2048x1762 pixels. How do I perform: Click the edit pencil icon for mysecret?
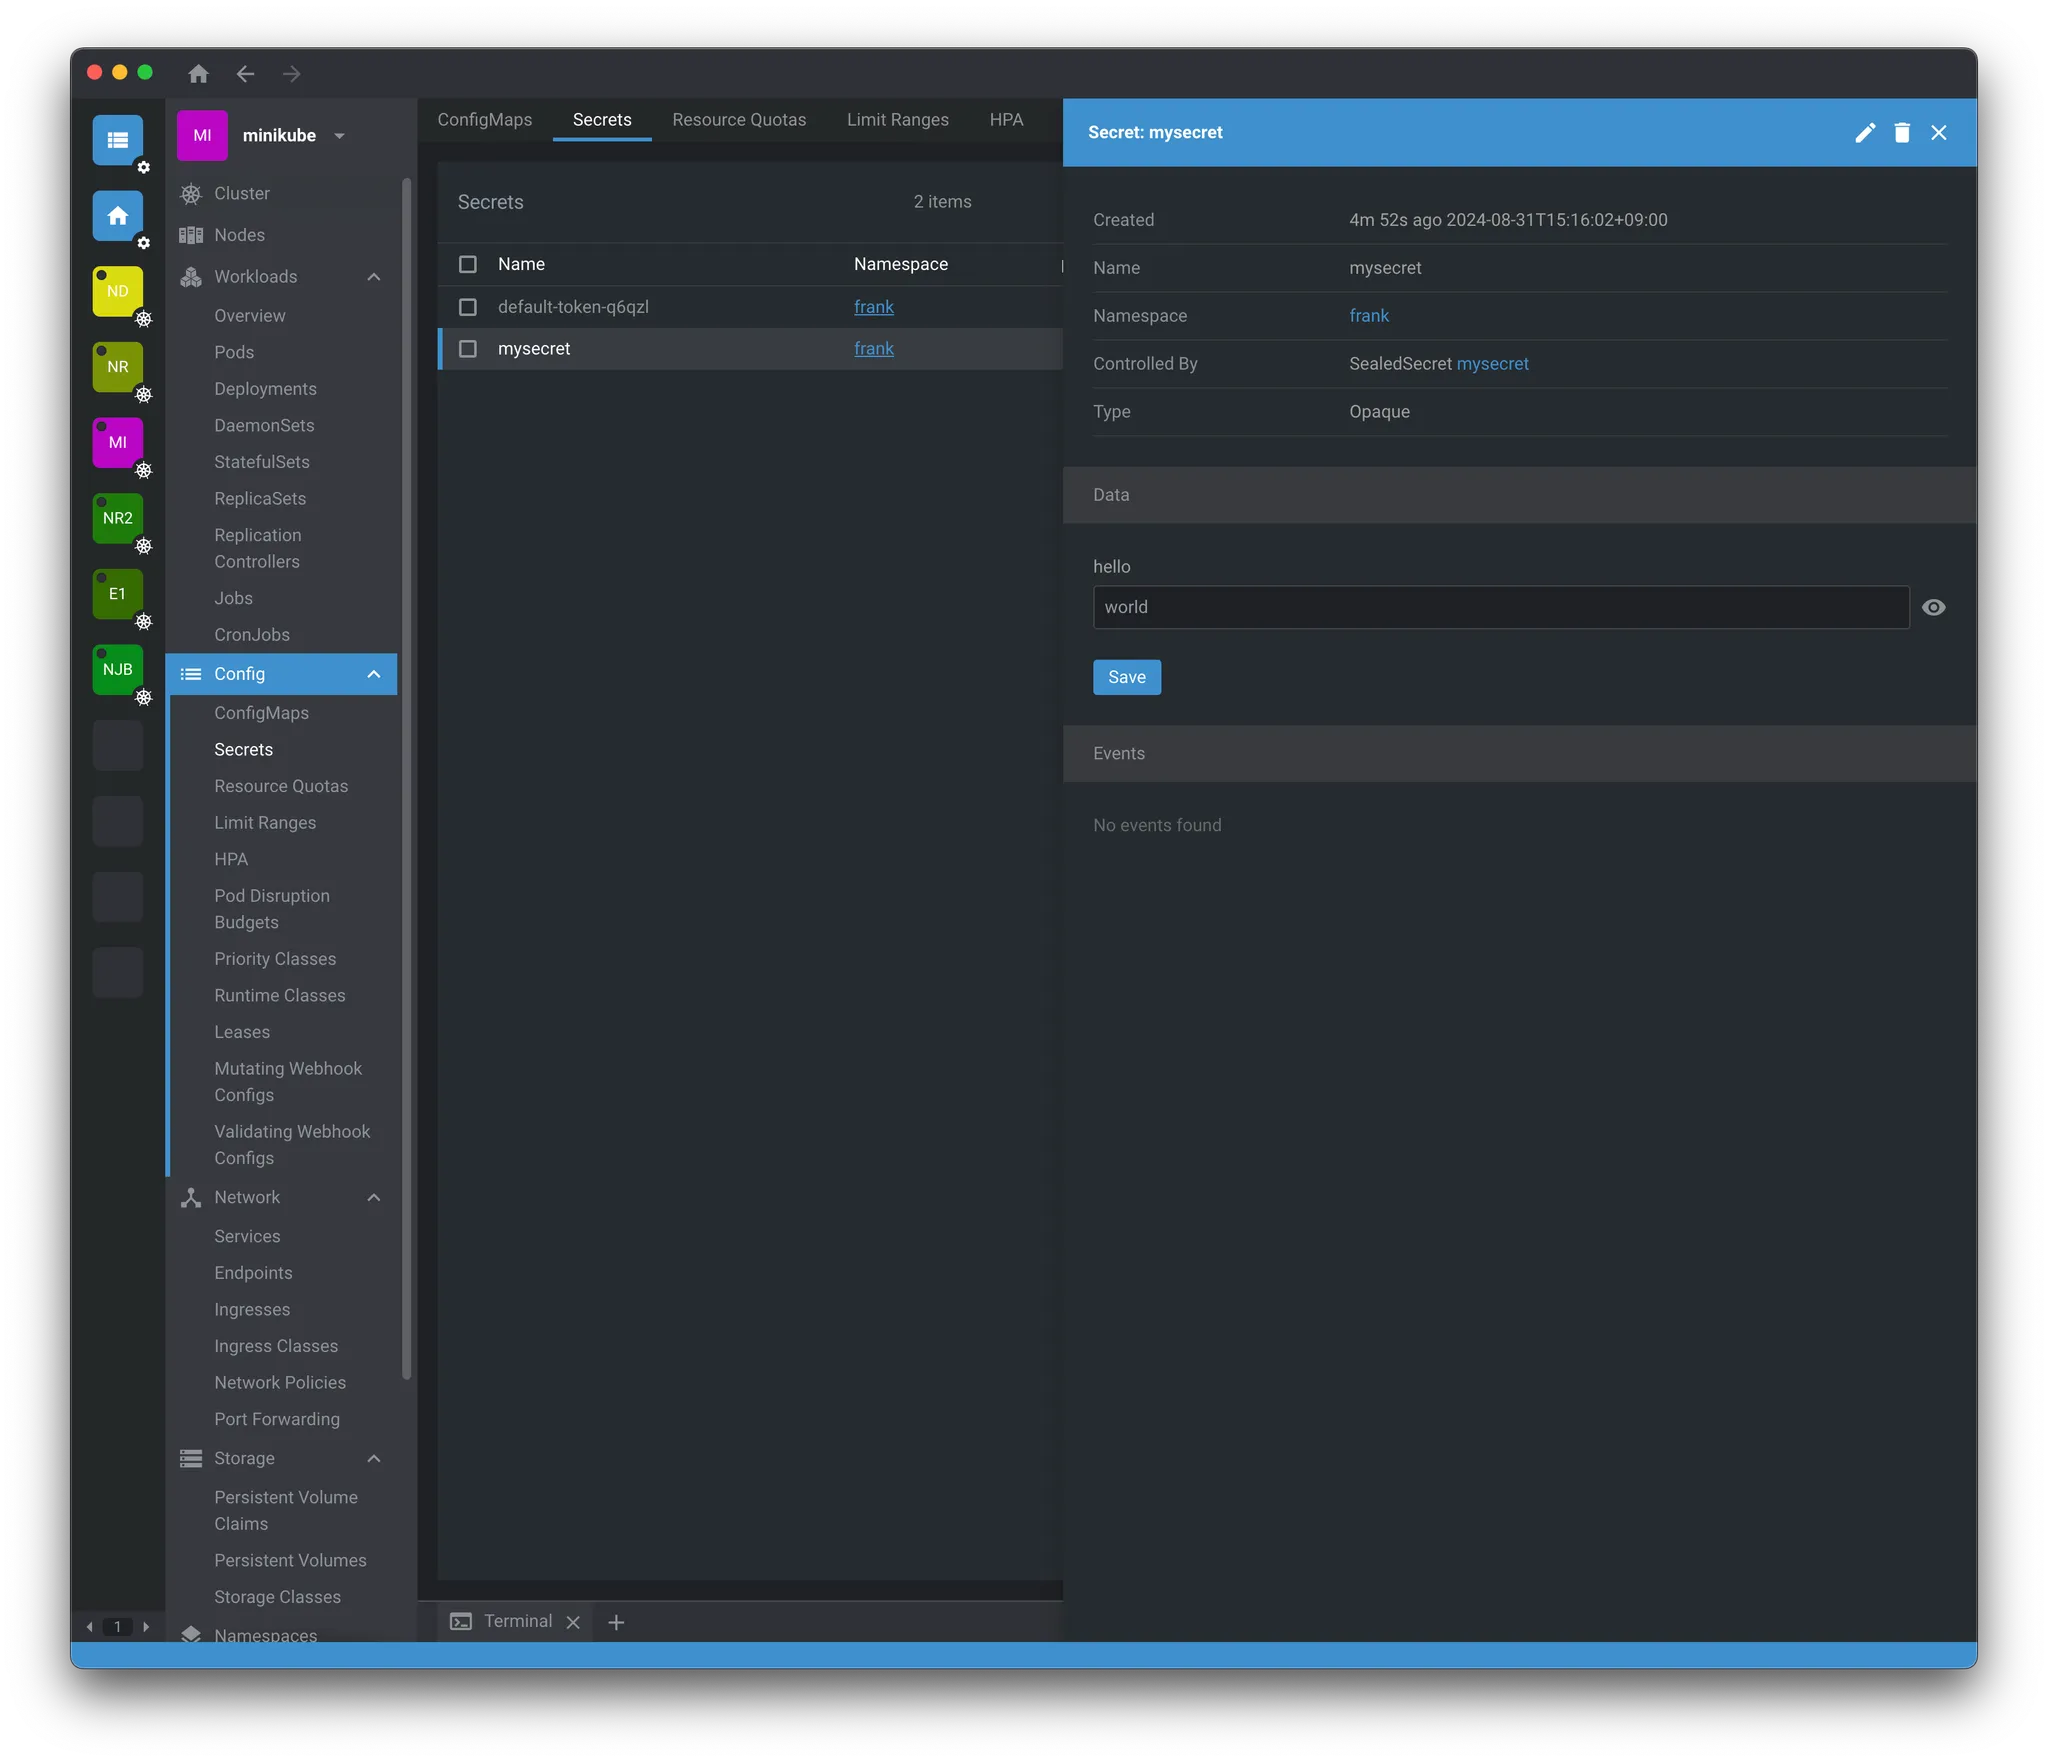pos(1864,133)
